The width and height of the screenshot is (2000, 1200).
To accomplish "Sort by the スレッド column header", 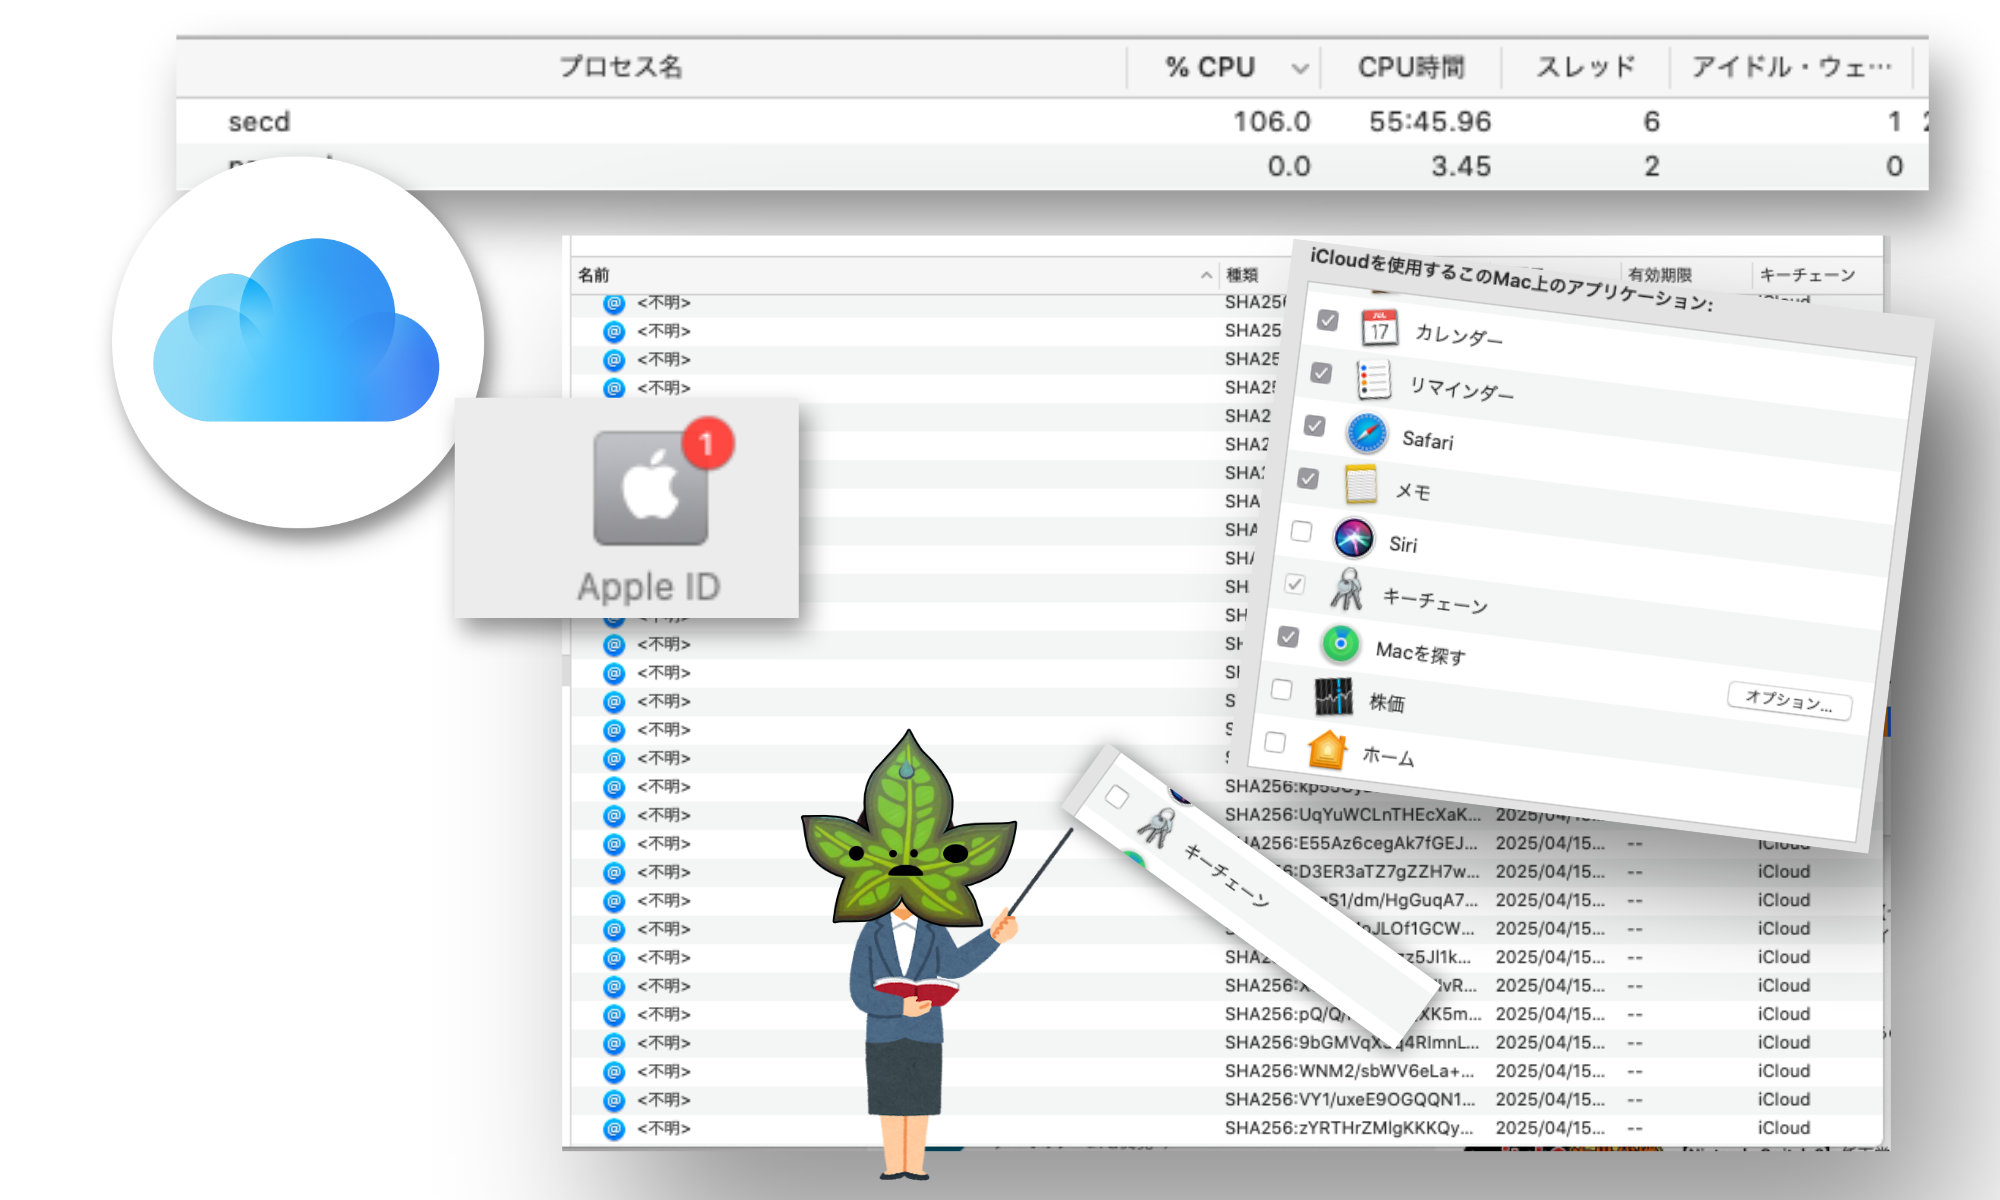I will pos(1585,67).
